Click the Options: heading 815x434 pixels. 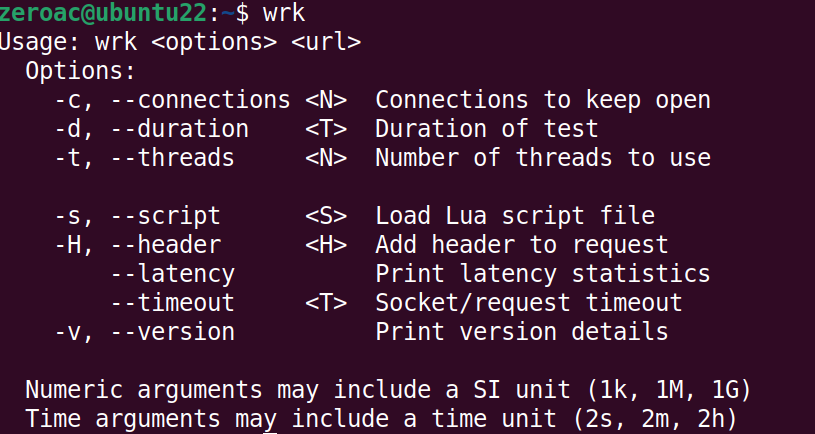tap(79, 72)
